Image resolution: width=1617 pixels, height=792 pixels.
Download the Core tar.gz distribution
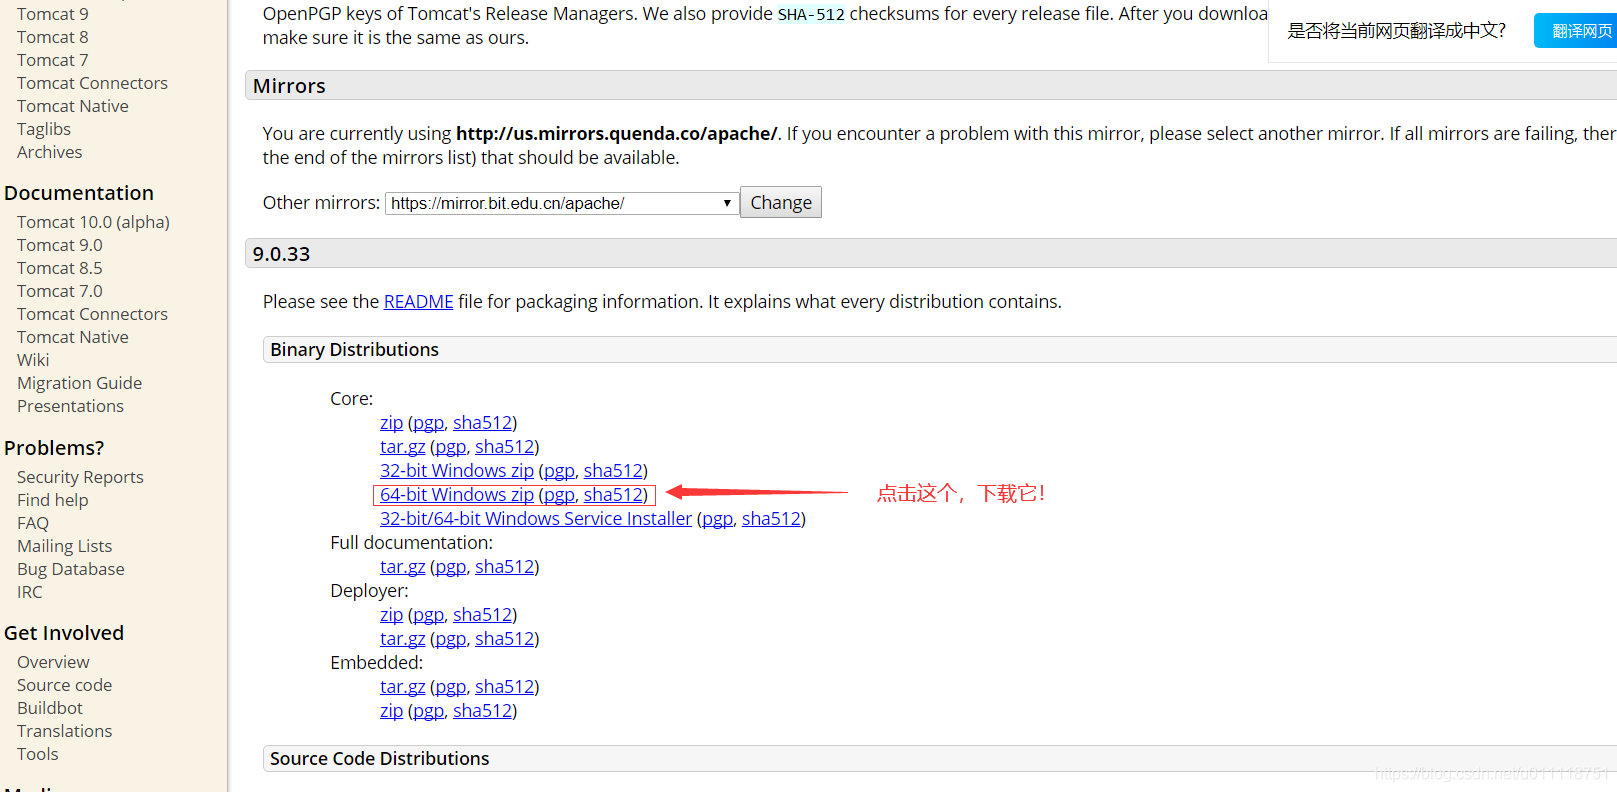(402, 447)
